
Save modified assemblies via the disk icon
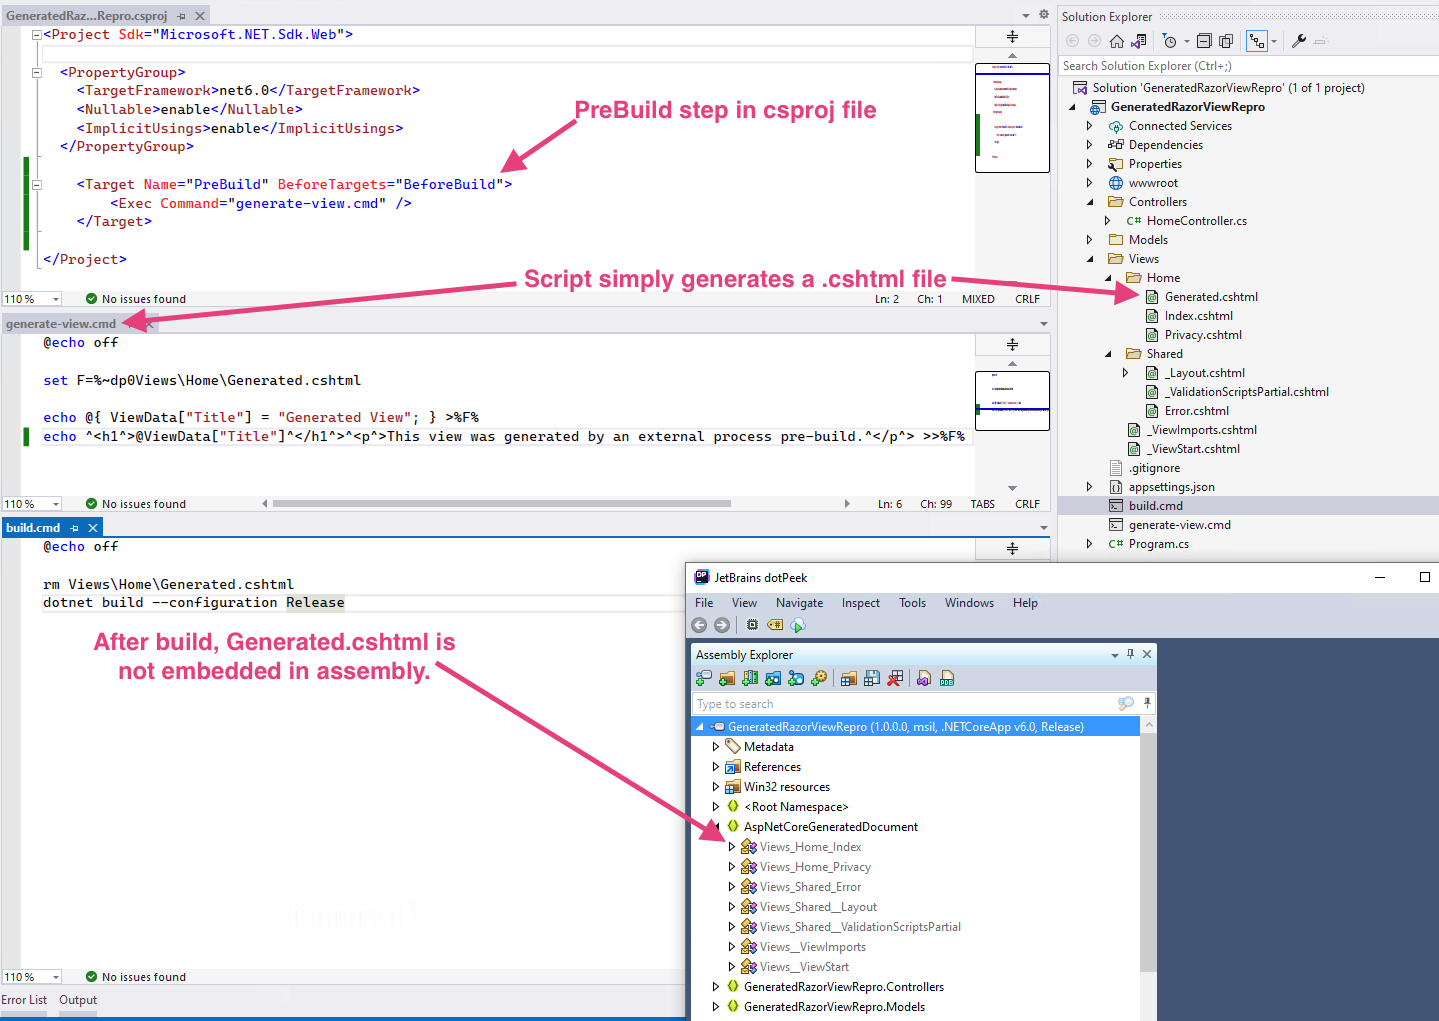(x=871, y=678)
